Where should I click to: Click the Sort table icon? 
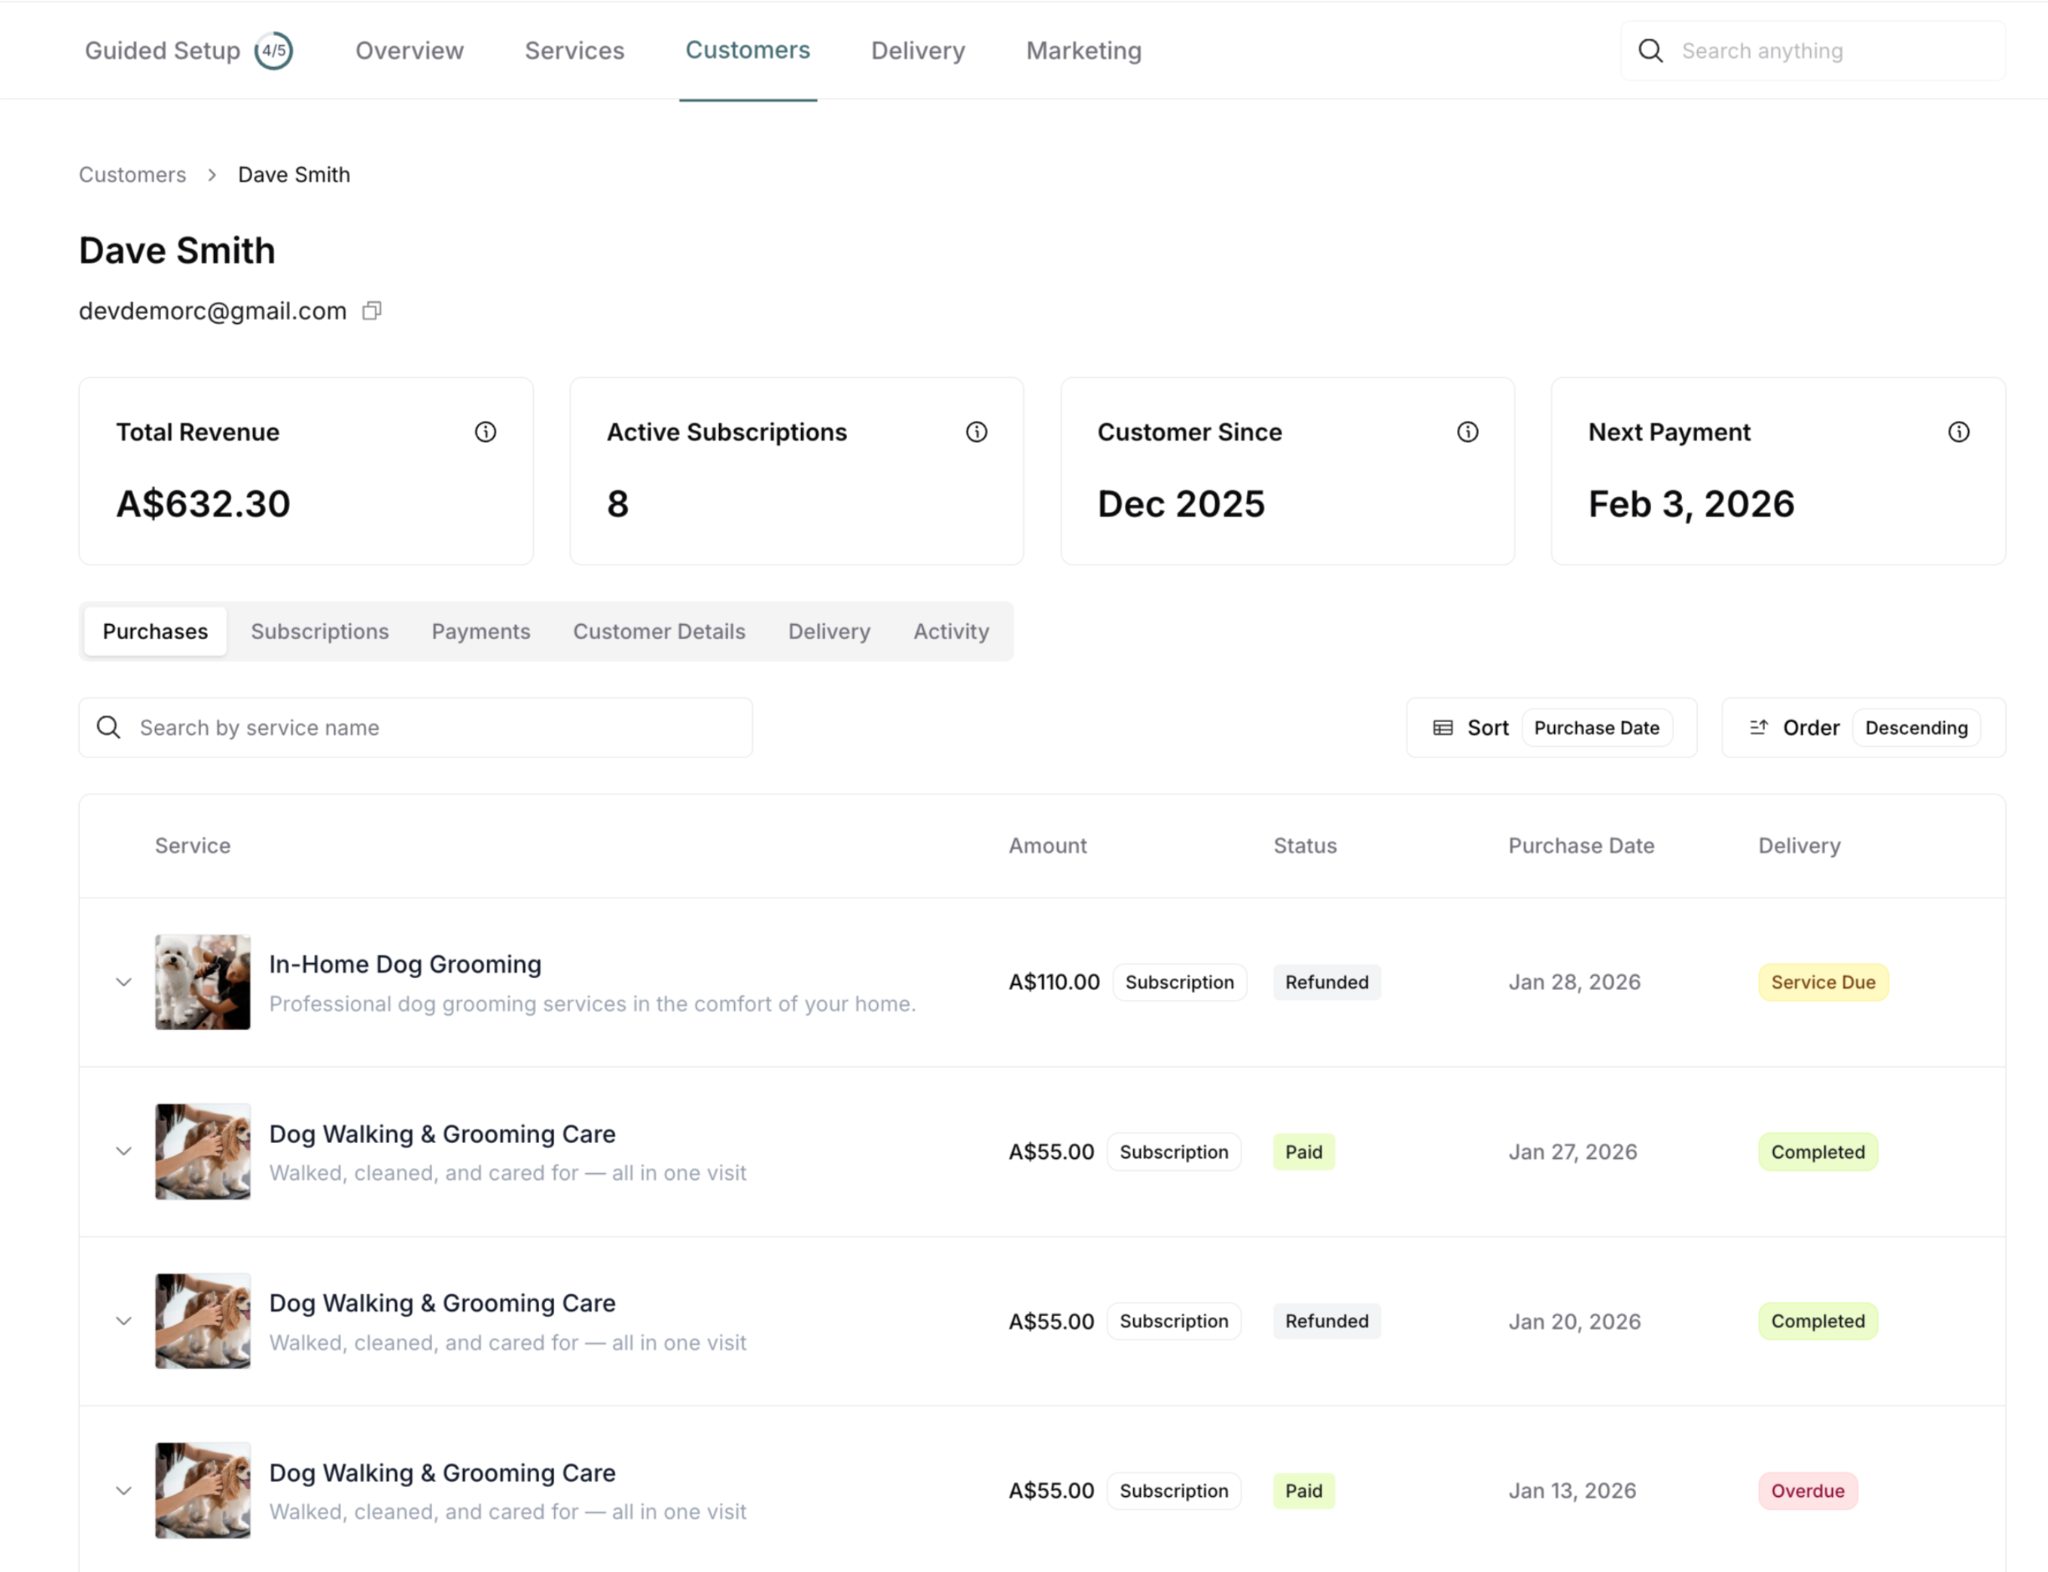pos(1443,728)
